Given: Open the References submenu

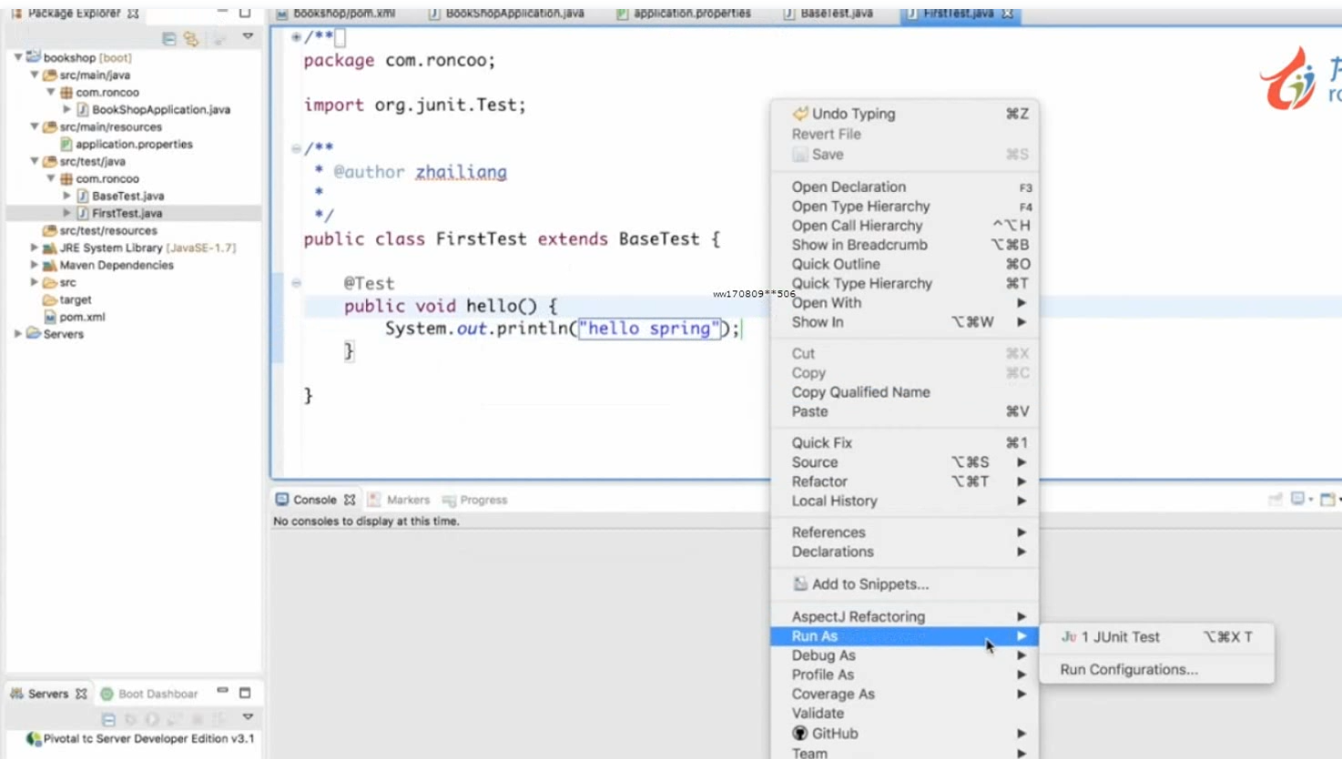Looking at the screenshot, I should click(903, 533).
